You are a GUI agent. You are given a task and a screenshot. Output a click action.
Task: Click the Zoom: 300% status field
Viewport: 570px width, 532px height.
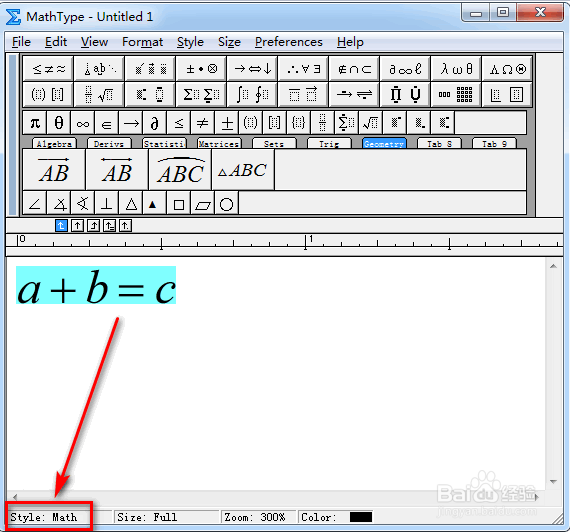tap(259, 517)
